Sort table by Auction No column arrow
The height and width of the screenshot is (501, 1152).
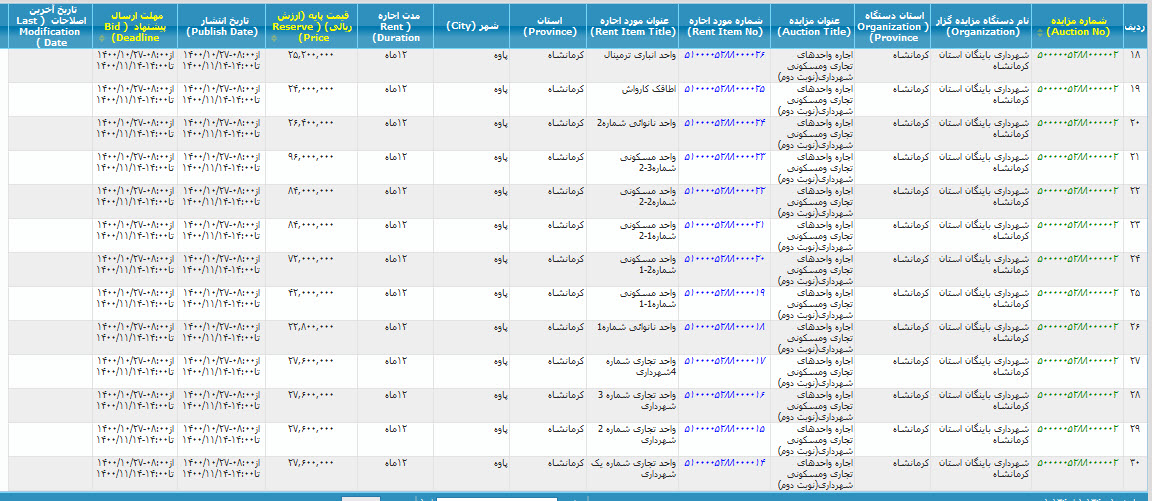point(1040,33)
